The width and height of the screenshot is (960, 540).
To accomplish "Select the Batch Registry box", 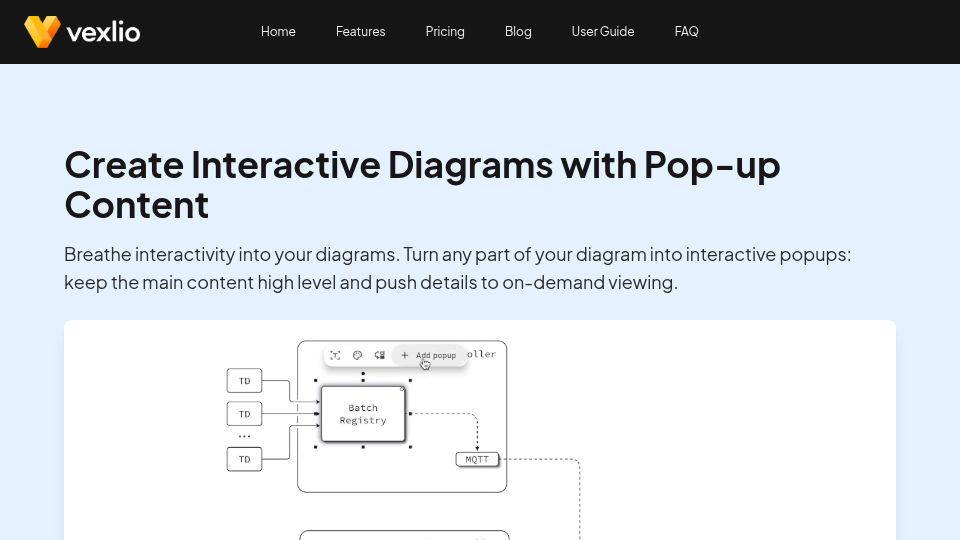I will (363, 414).
